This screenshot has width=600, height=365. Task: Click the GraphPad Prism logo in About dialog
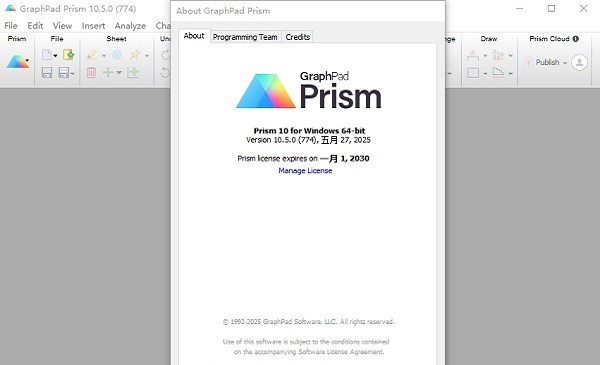click(x=308, y=91)
